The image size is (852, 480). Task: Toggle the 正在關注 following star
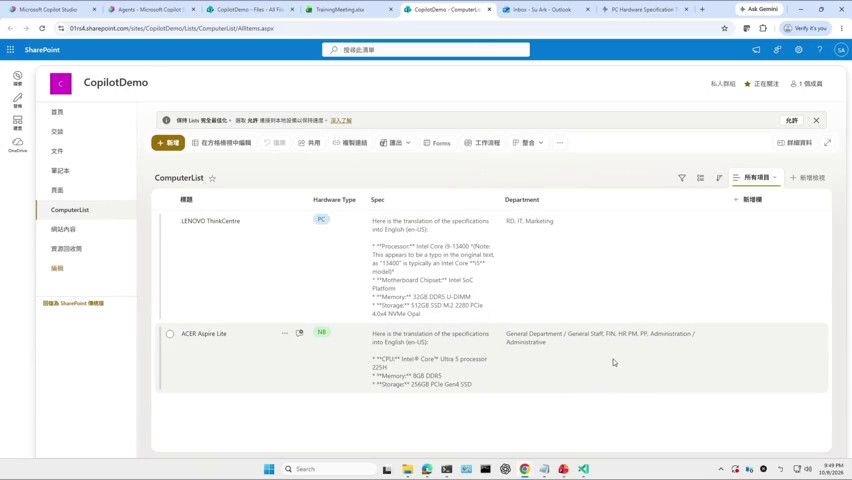click(x=761, y=84)
